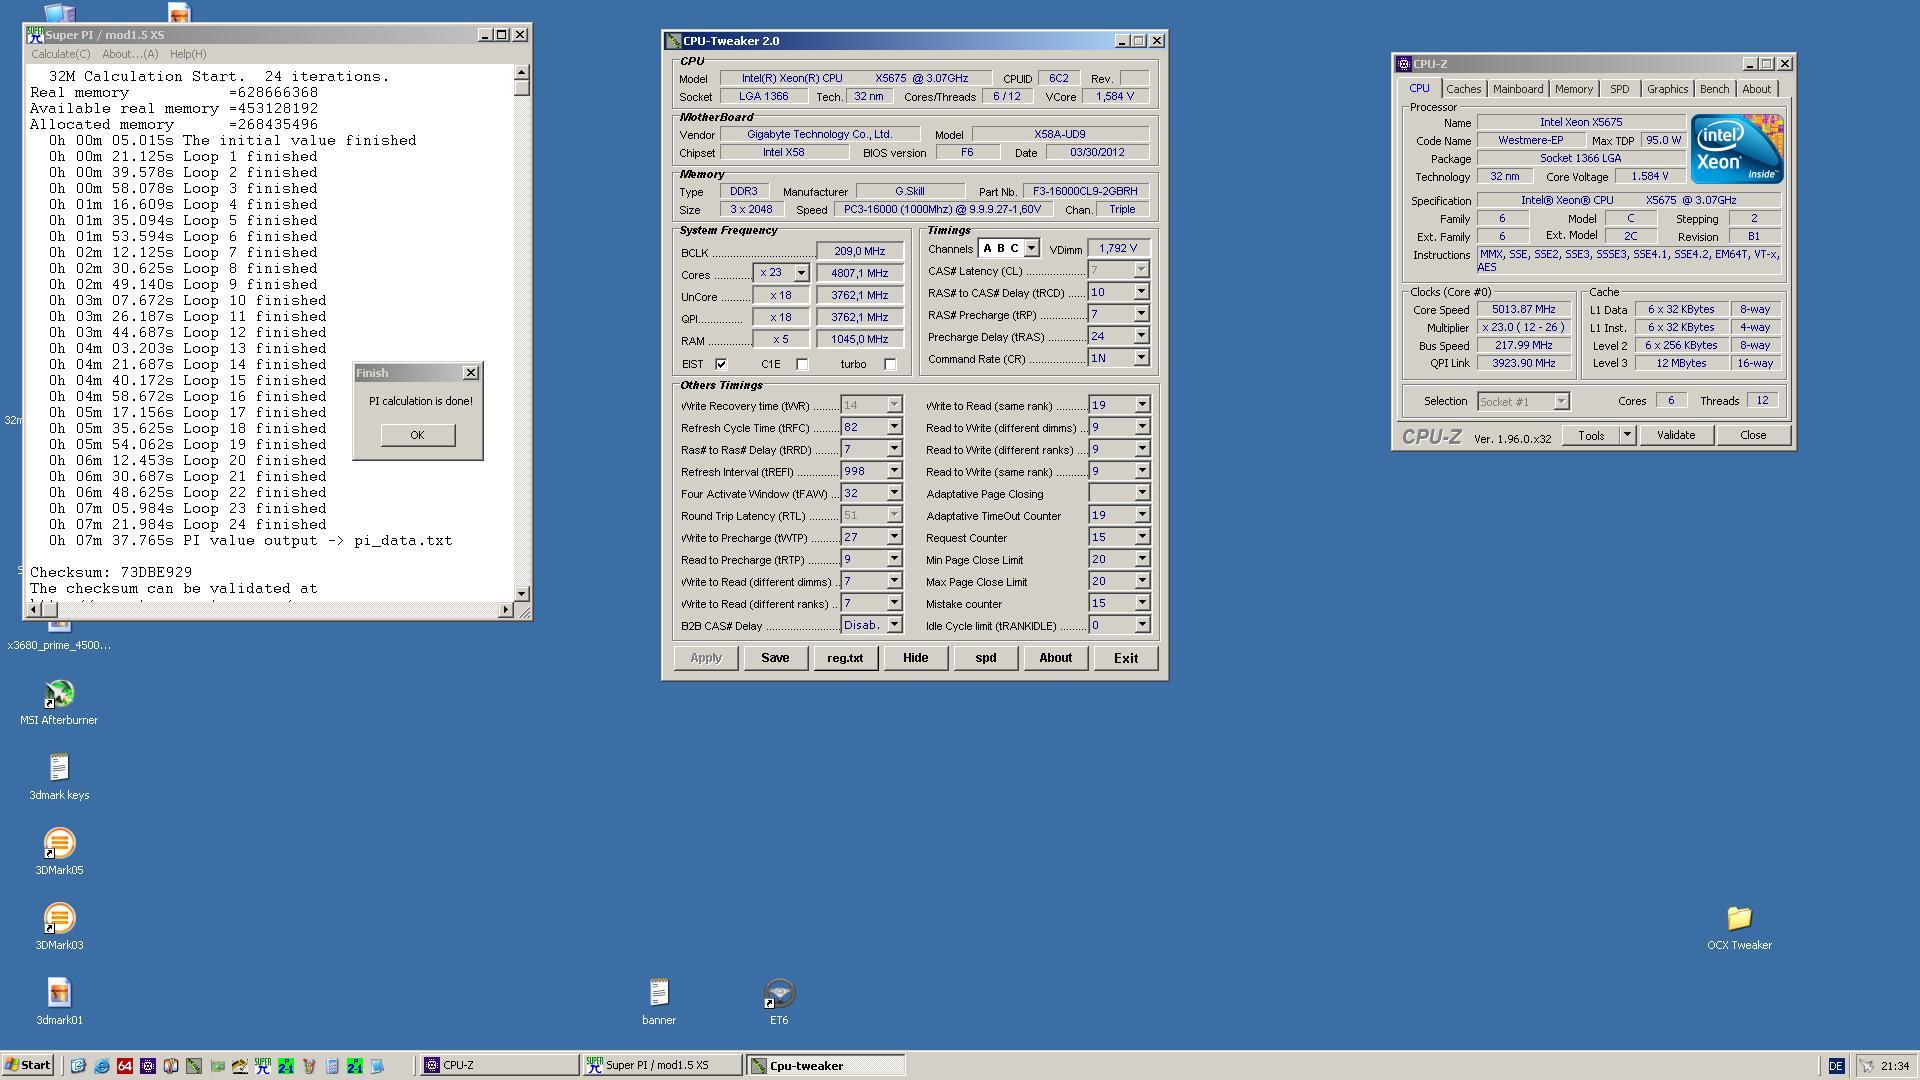Click the Super PI vertical scrollbar down arrow
This screenshot has height=1080, width=1920.
pyautogui.click(x=521, y=593)
